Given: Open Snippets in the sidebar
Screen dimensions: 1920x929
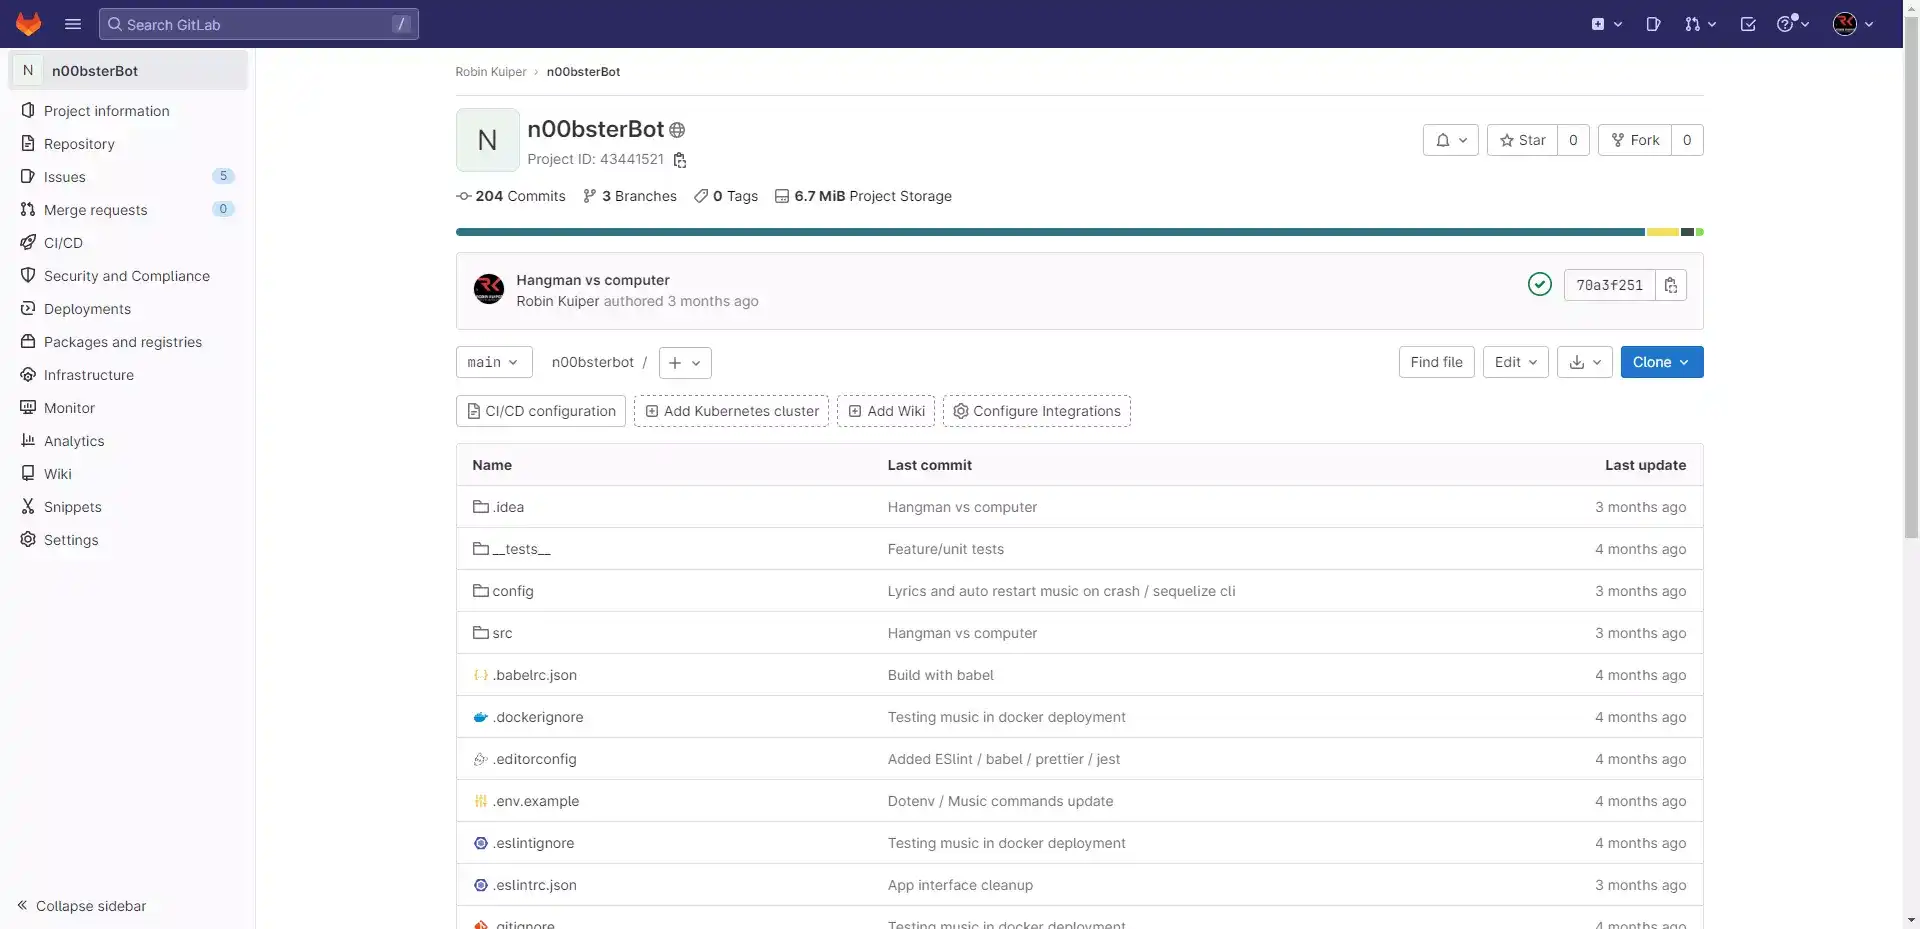Looking at the screenshot, I should coord(128,507).
